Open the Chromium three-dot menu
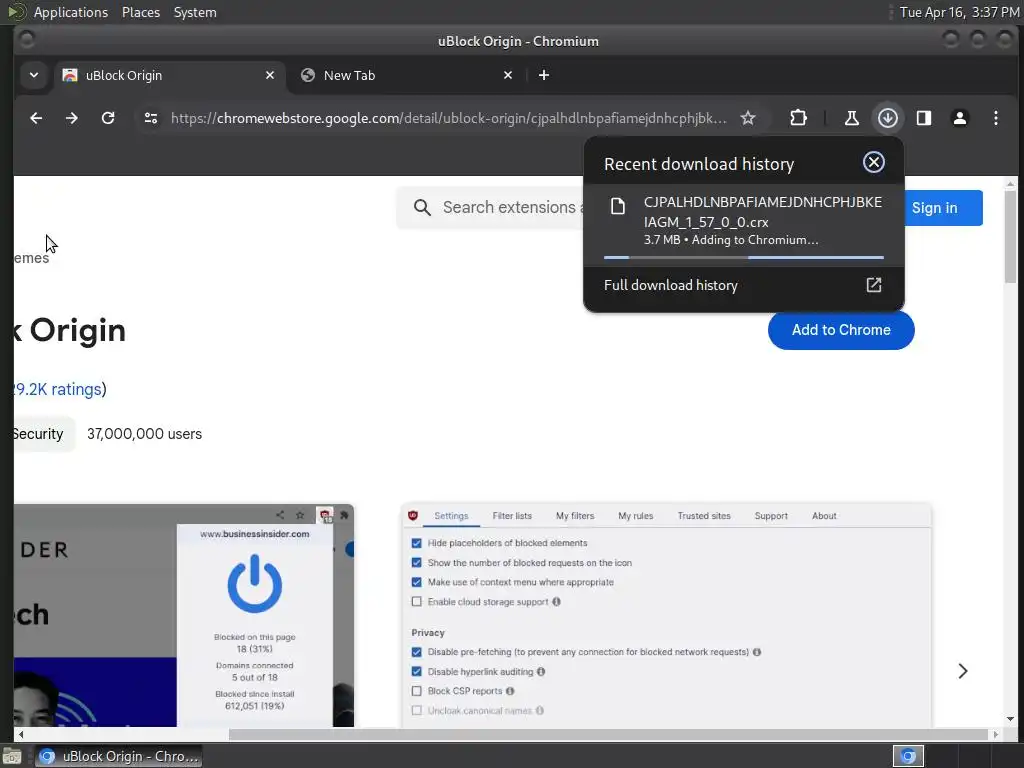This screenshot has width=1024, height=768. coord(995,118)
